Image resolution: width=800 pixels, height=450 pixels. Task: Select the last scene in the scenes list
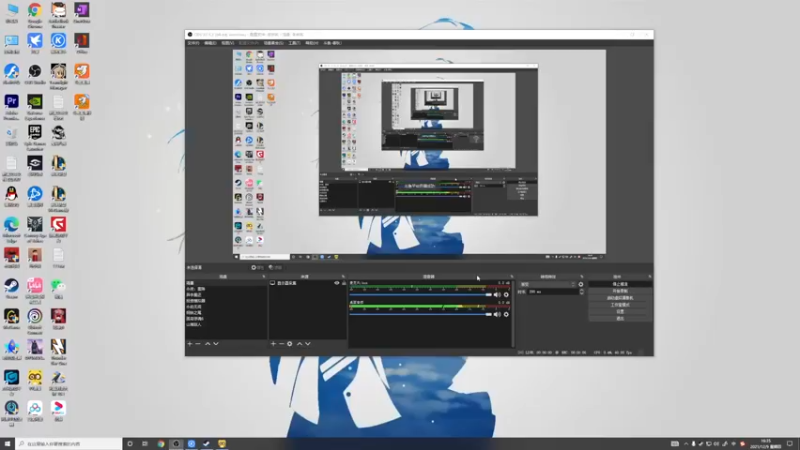tap(226, 324)
